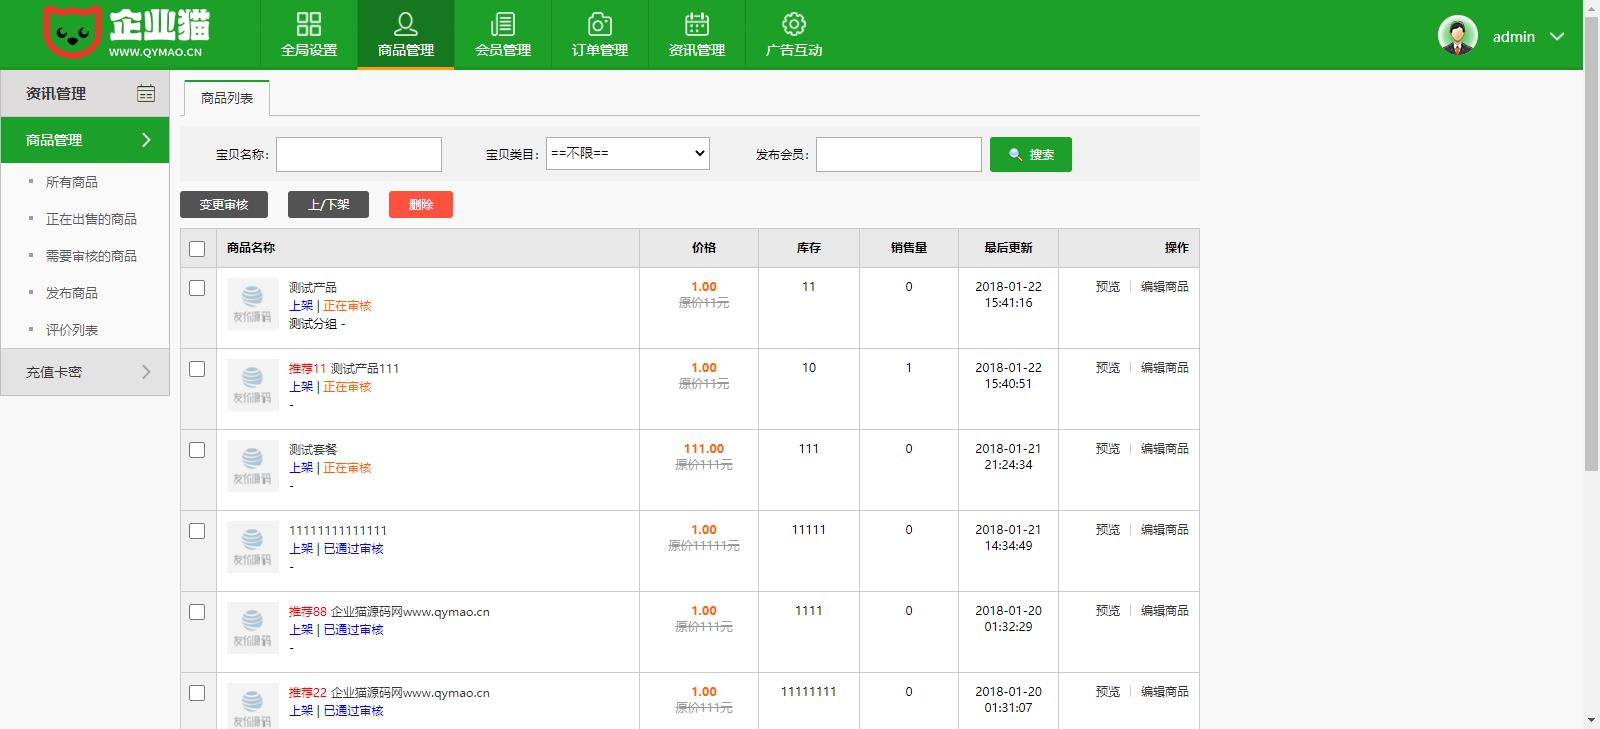Screen dimensions: 1600x729
Task: Click the red 删除 button
Action: [420, 205]
